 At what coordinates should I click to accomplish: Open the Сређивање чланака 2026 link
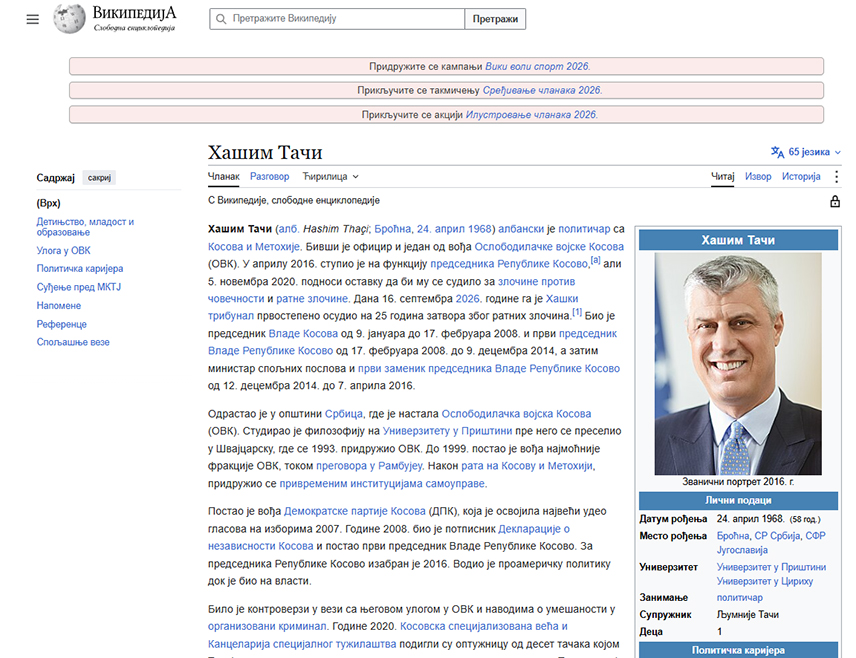pyautogui.click(x=542, y=90)
